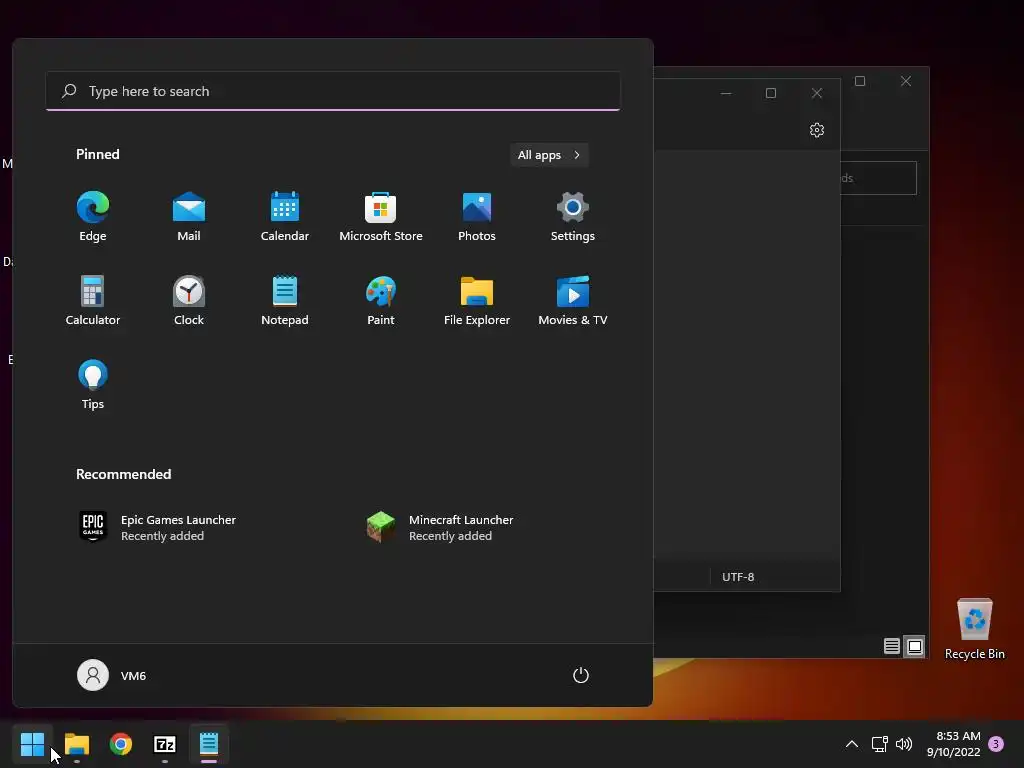Open the VM6 user account menu
Screen dimensions: 1024x768
click(x=112, y=675)
